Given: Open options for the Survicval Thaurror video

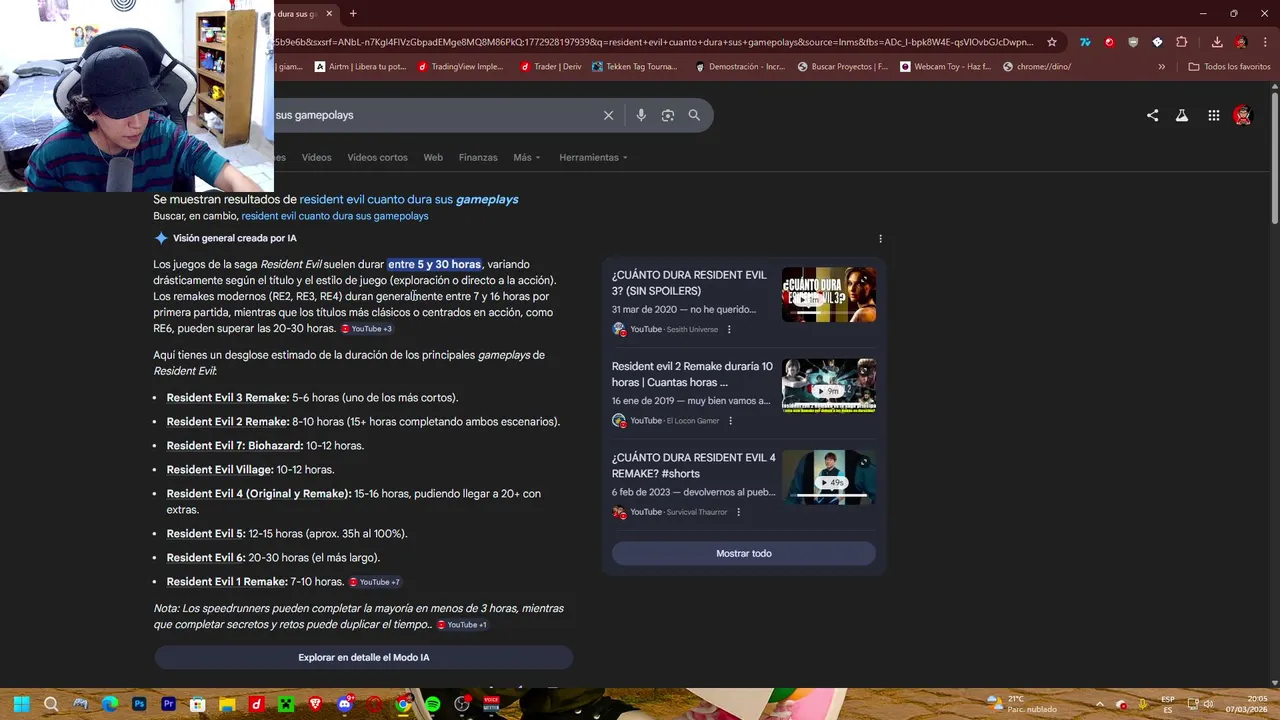Looking at the screenshot, I should click(x=738, y=512).
